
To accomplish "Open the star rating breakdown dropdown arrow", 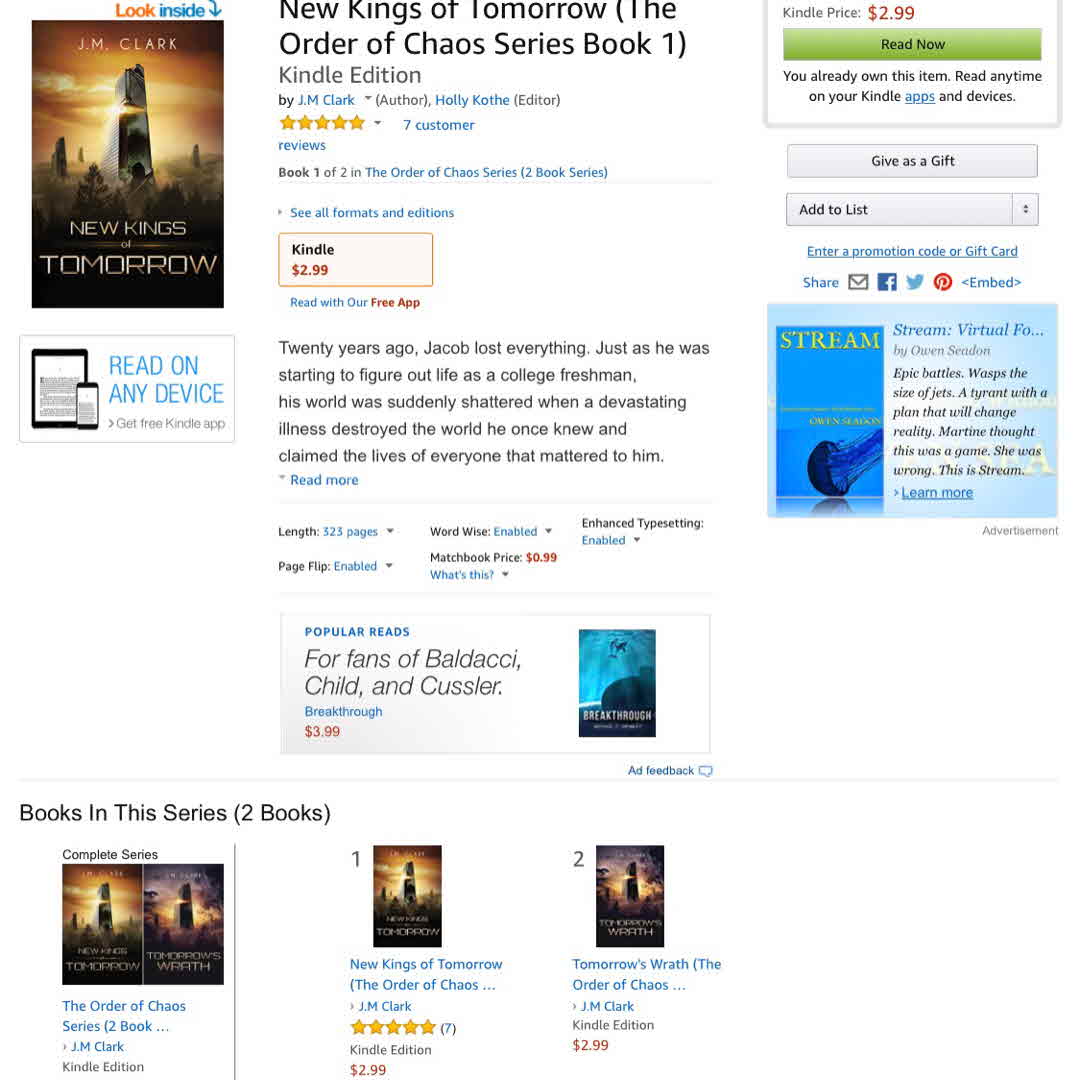I will [377, 123].
